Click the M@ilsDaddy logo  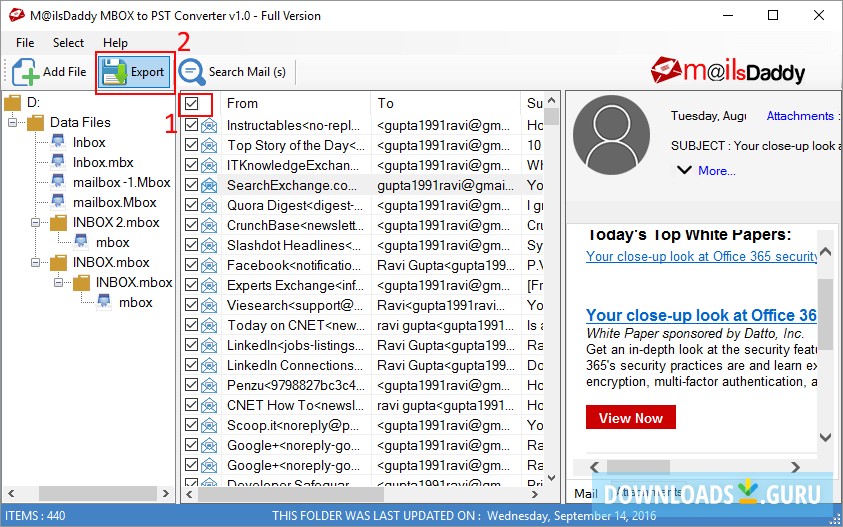pos(727,72)
